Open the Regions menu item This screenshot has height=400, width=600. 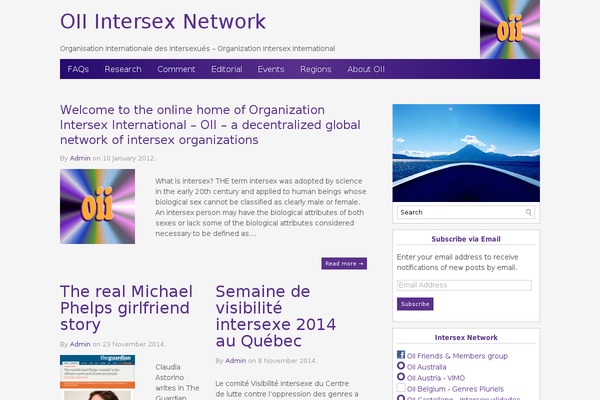[x=316, y=69]
